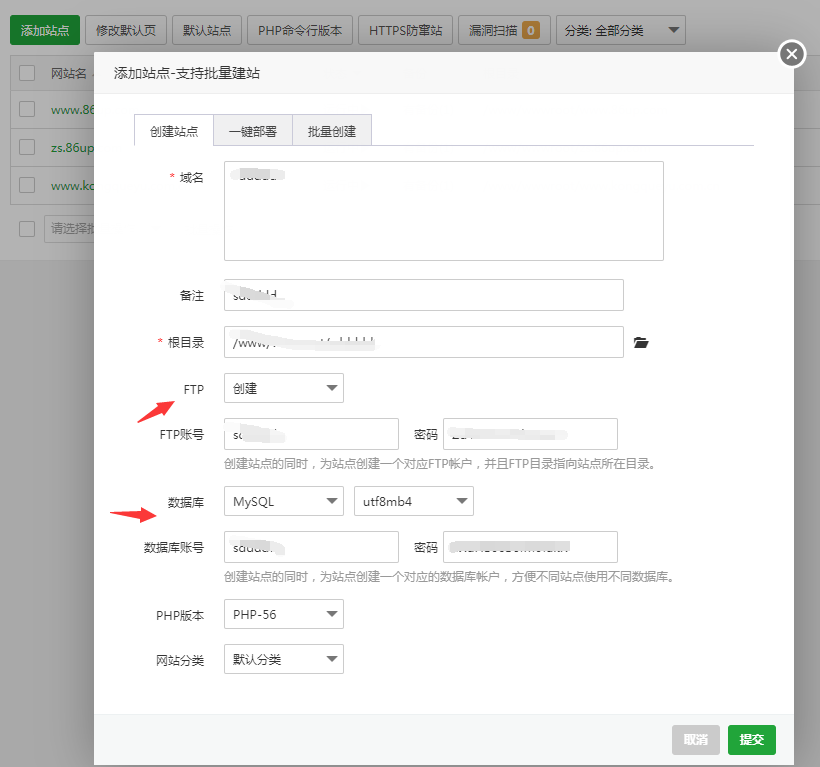
Task: Click the green 提交 submit button
Action: (x=751, y=739)
